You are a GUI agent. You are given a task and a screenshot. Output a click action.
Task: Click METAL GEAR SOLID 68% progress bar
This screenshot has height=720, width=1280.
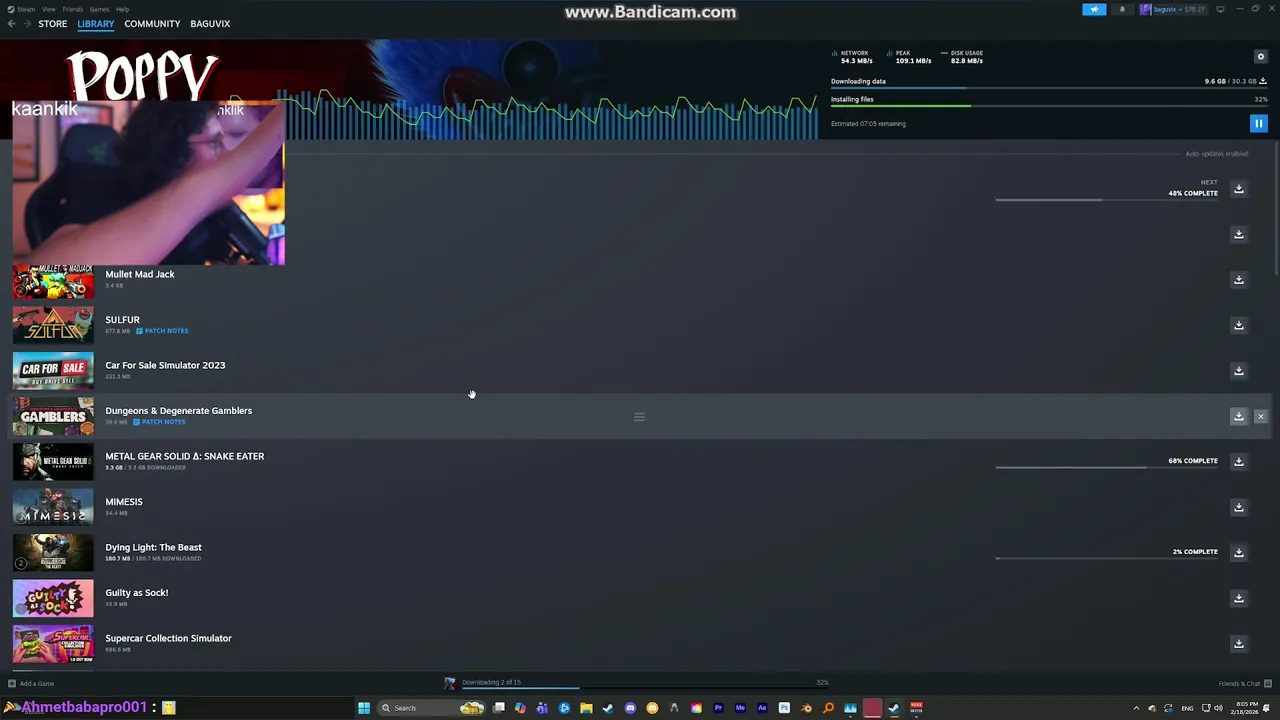[1107, 467]
